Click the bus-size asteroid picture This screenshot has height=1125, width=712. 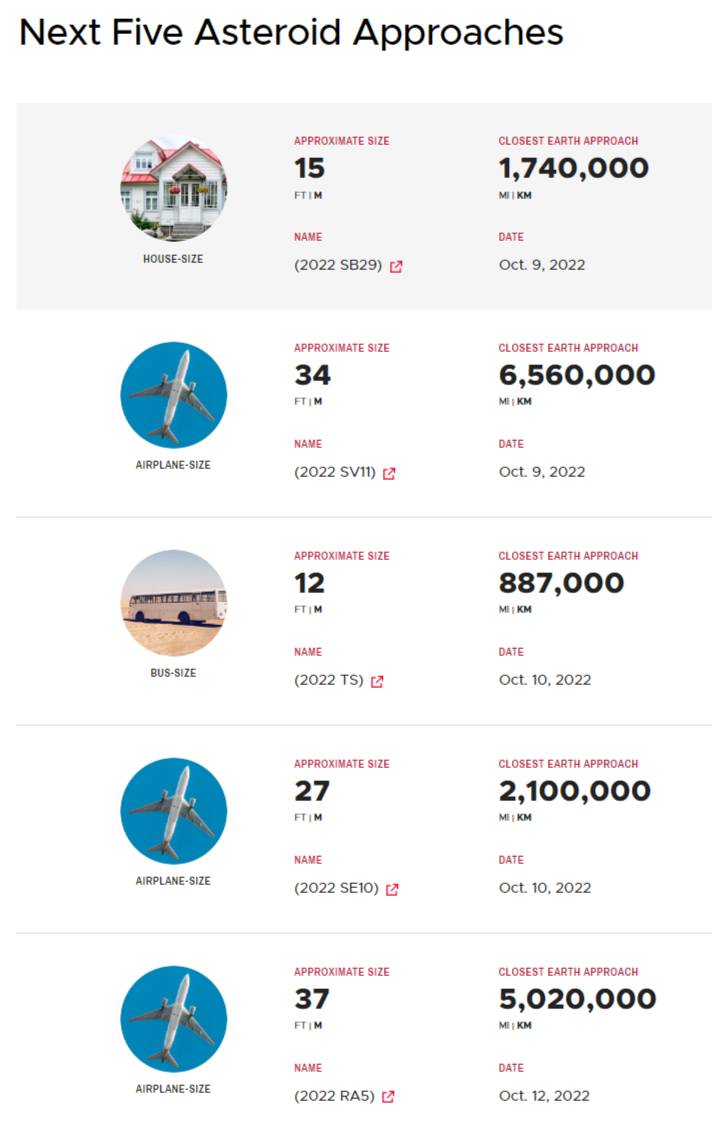pos(173,603)
